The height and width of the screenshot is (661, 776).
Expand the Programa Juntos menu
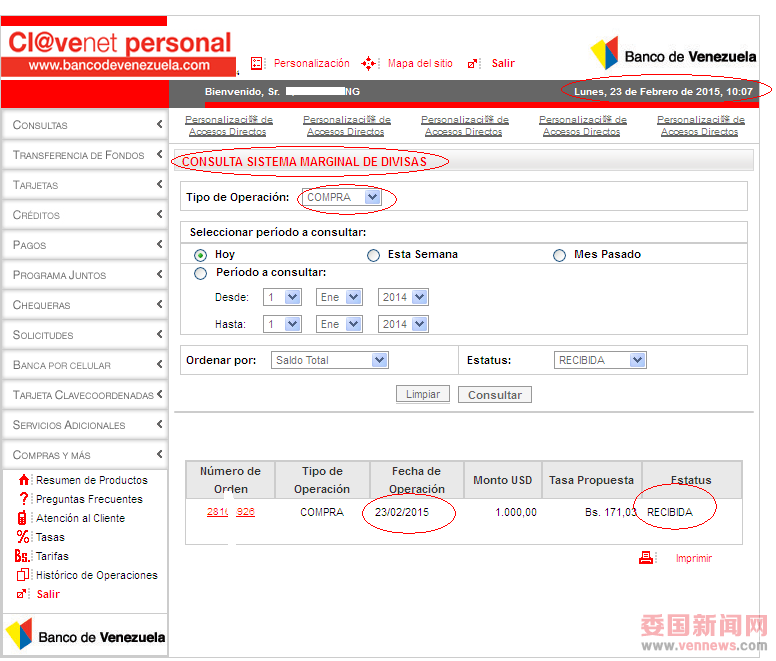[x=85, y=275]
